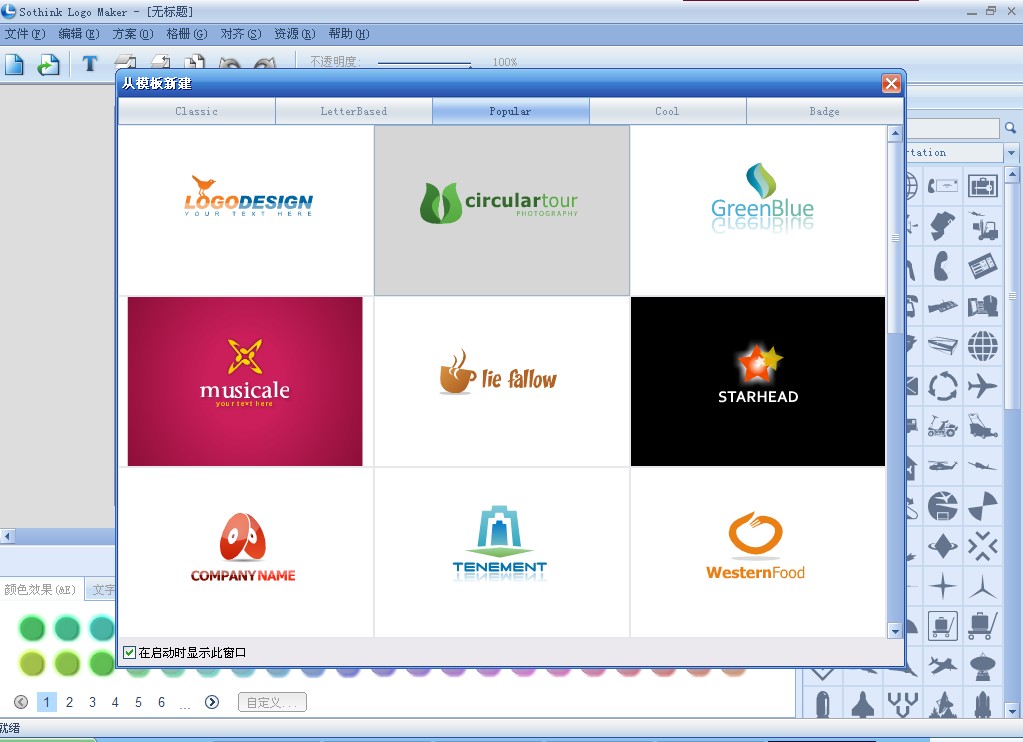
Task: Click next page arrow for color effects
Action: click(x=211, y=702)
